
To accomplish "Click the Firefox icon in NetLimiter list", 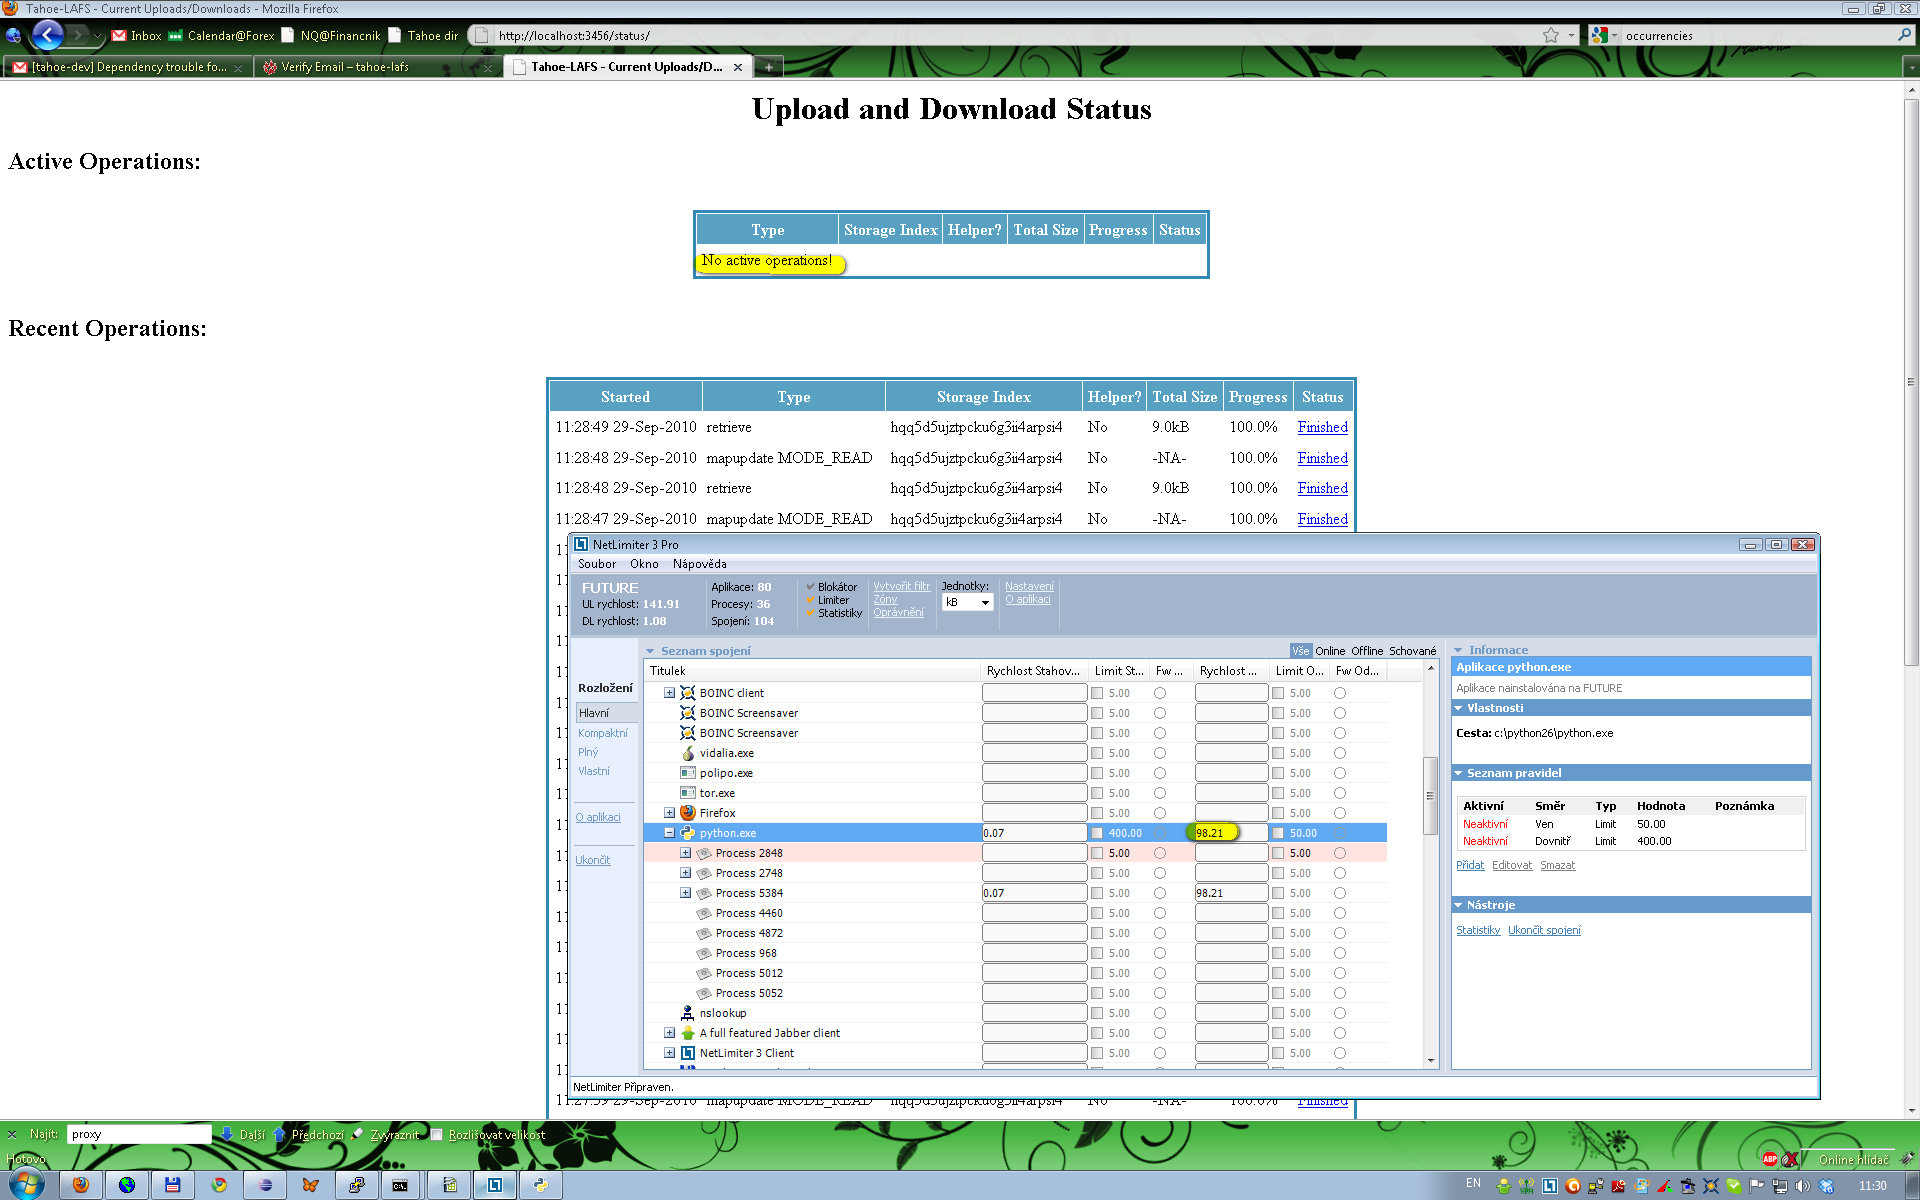I will 688,813.
